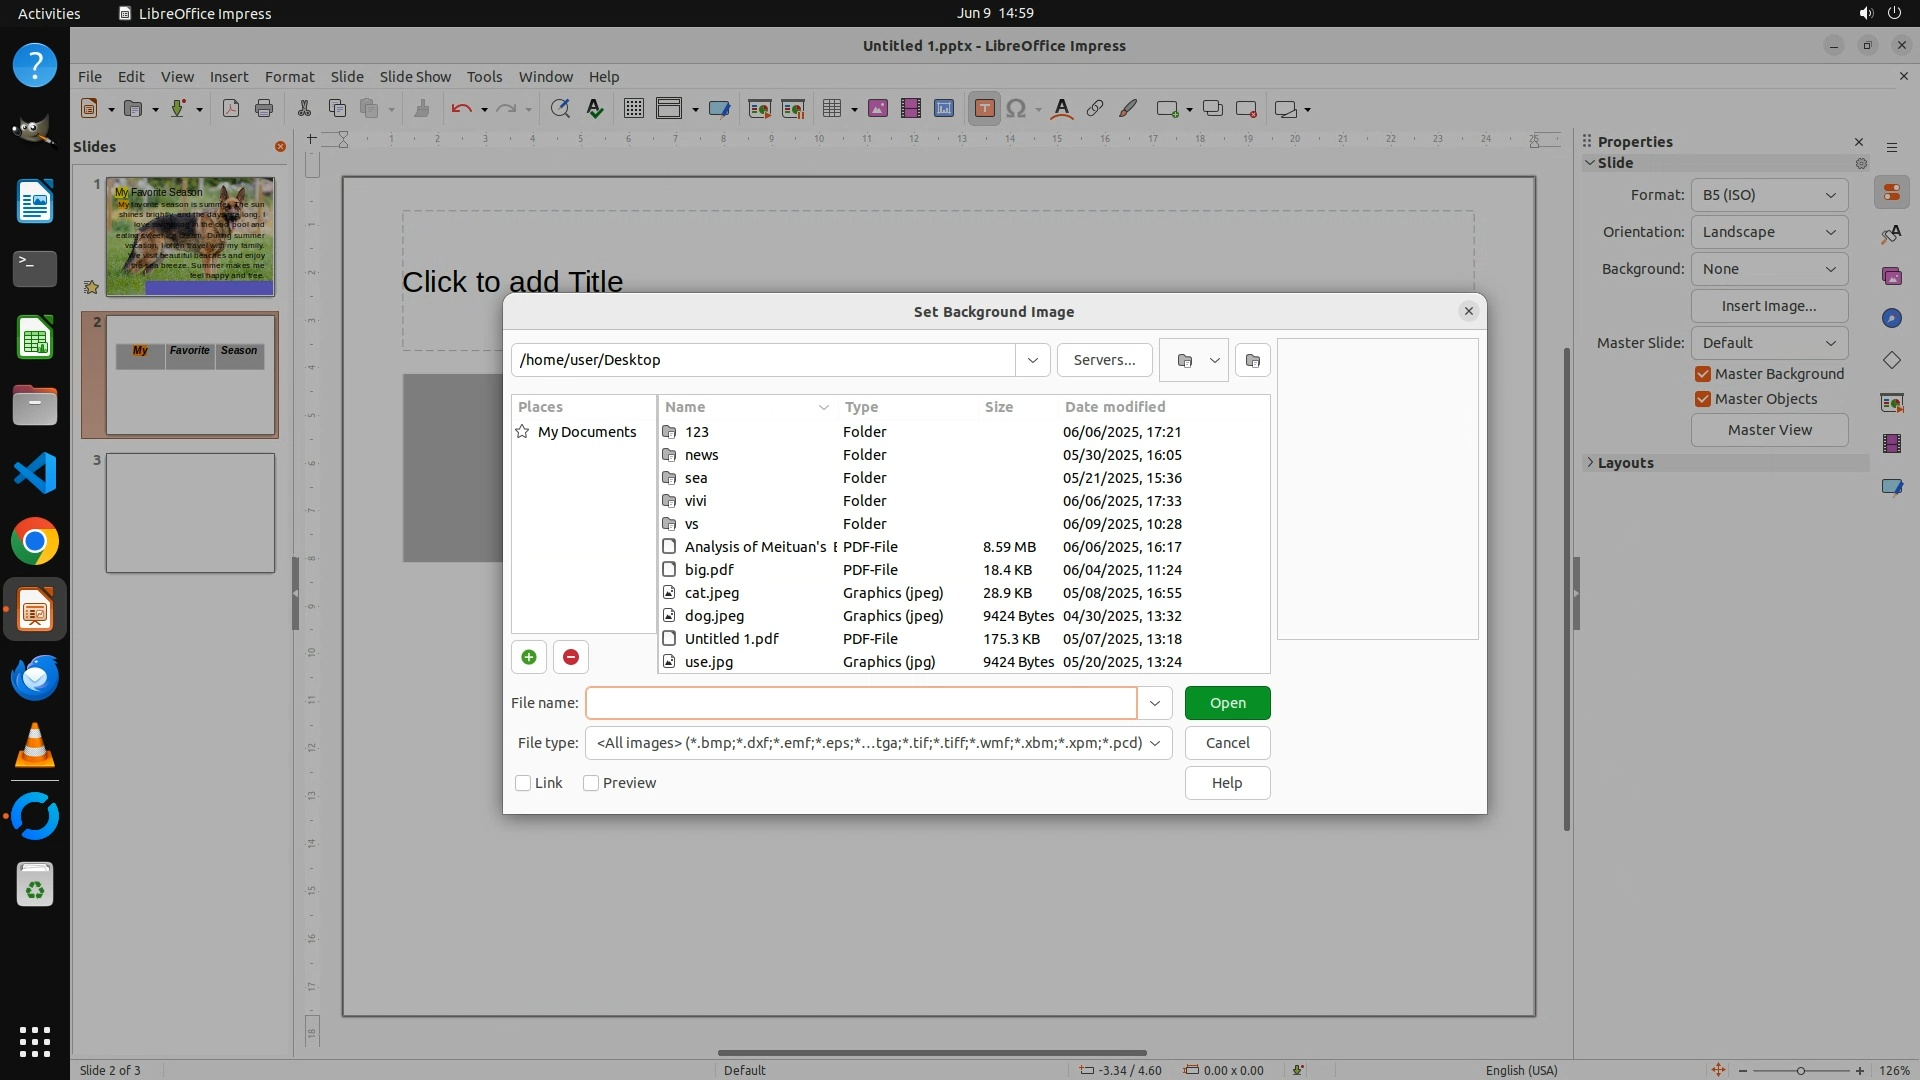The height and width of the screenshot is (1080, 1920).
Task: Click the Export as PDF toolbar icon
Action: click(x=231, y=109)
